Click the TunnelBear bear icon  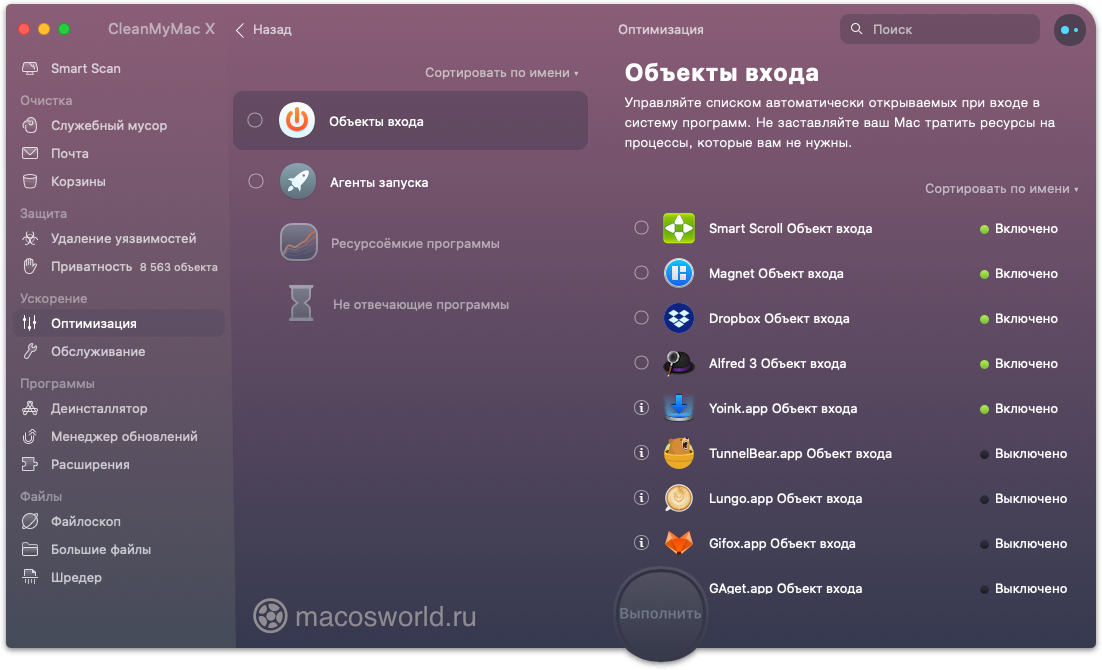(x=679, y=453)
